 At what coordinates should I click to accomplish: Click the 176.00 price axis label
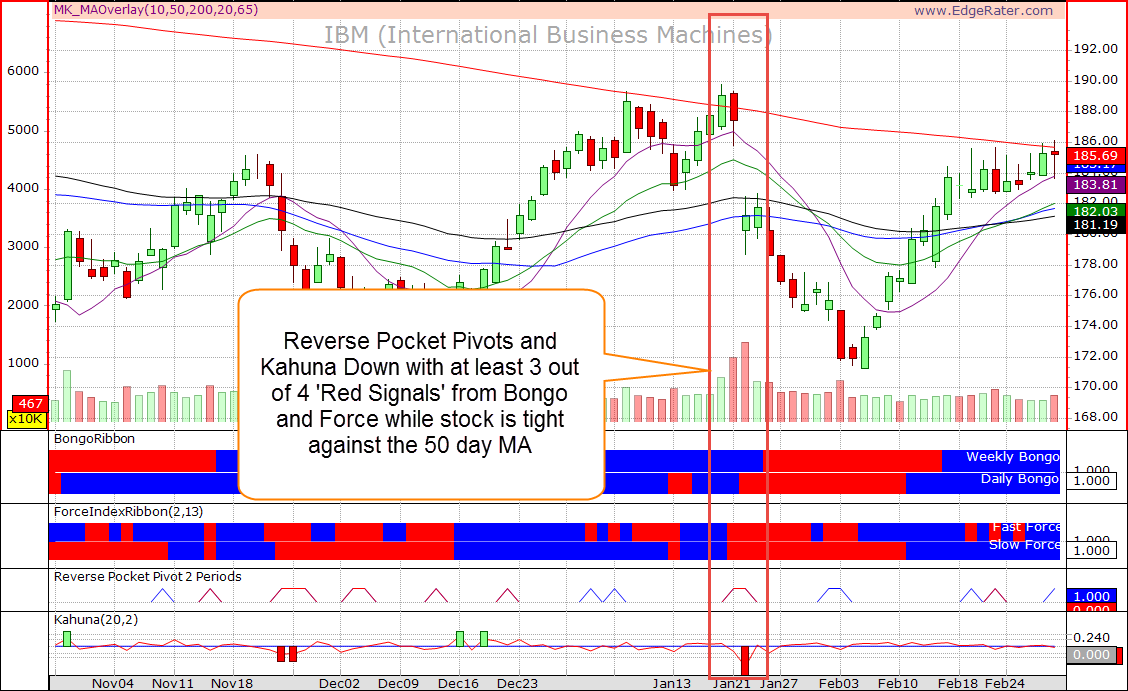pos(1096,294)
